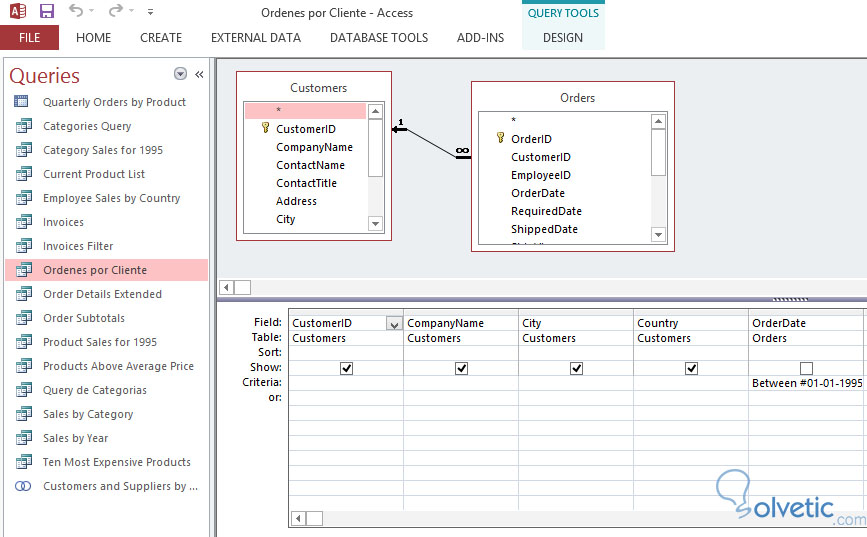Image resolution: width=867 pixels, height=537 pixels.
Task: Select Quarterly Orders by Product crosstab query icon
Action: (21, 101)
